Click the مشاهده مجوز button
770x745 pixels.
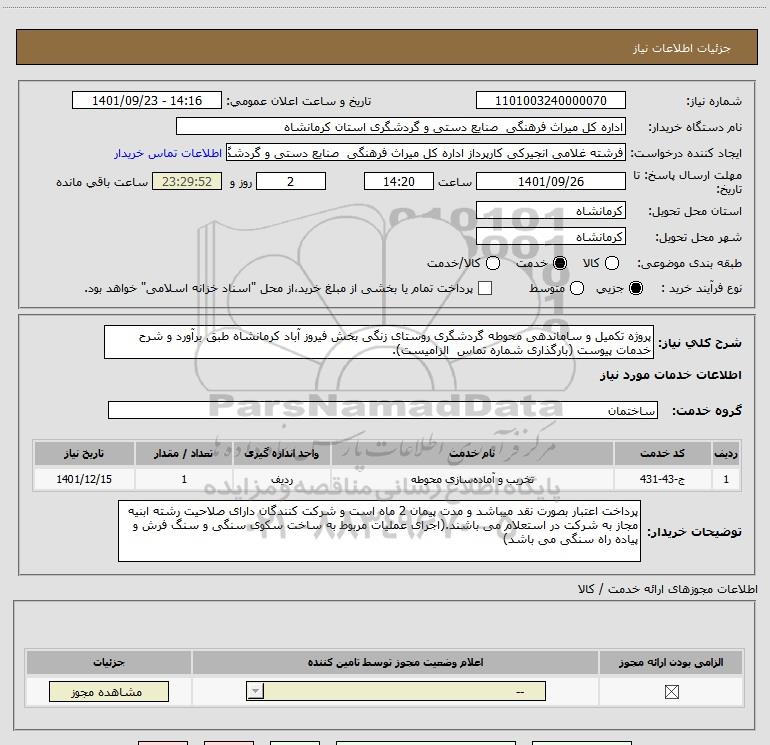[x=109, y=691]
